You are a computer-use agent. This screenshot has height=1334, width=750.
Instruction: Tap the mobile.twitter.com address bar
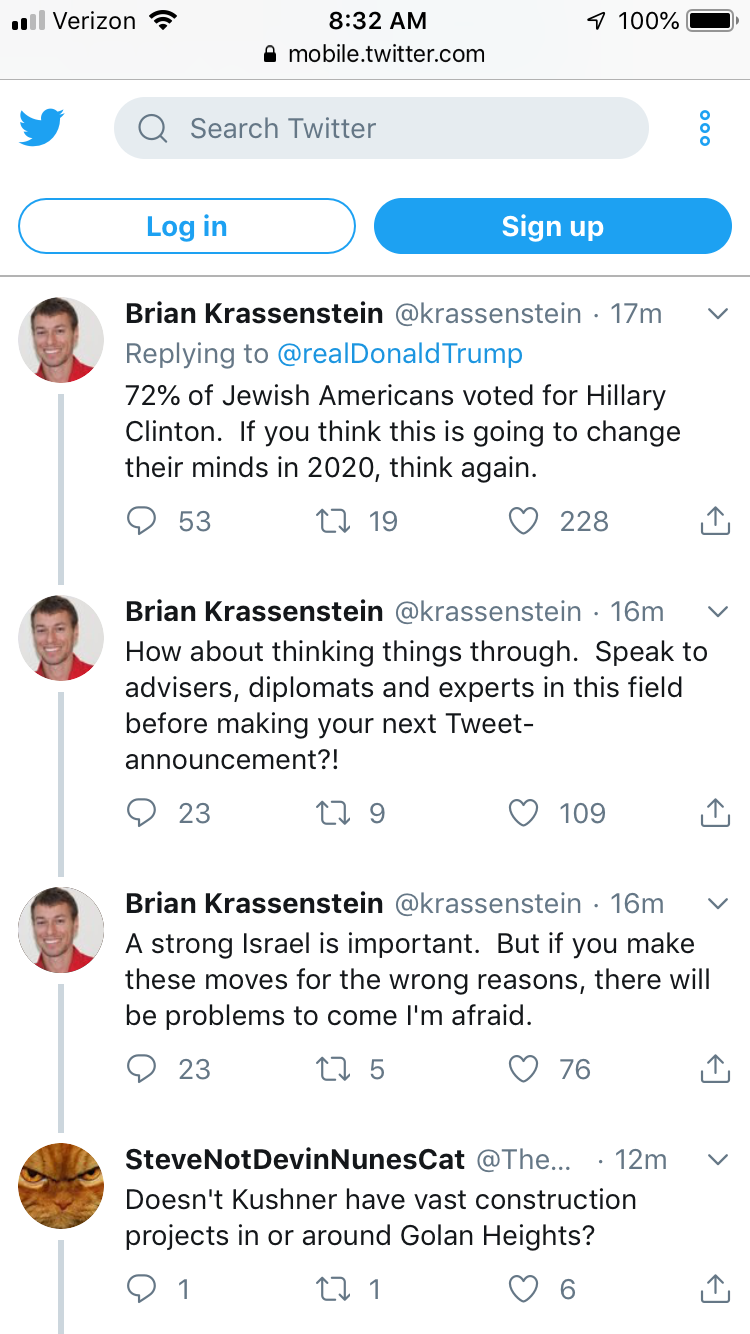375,54
